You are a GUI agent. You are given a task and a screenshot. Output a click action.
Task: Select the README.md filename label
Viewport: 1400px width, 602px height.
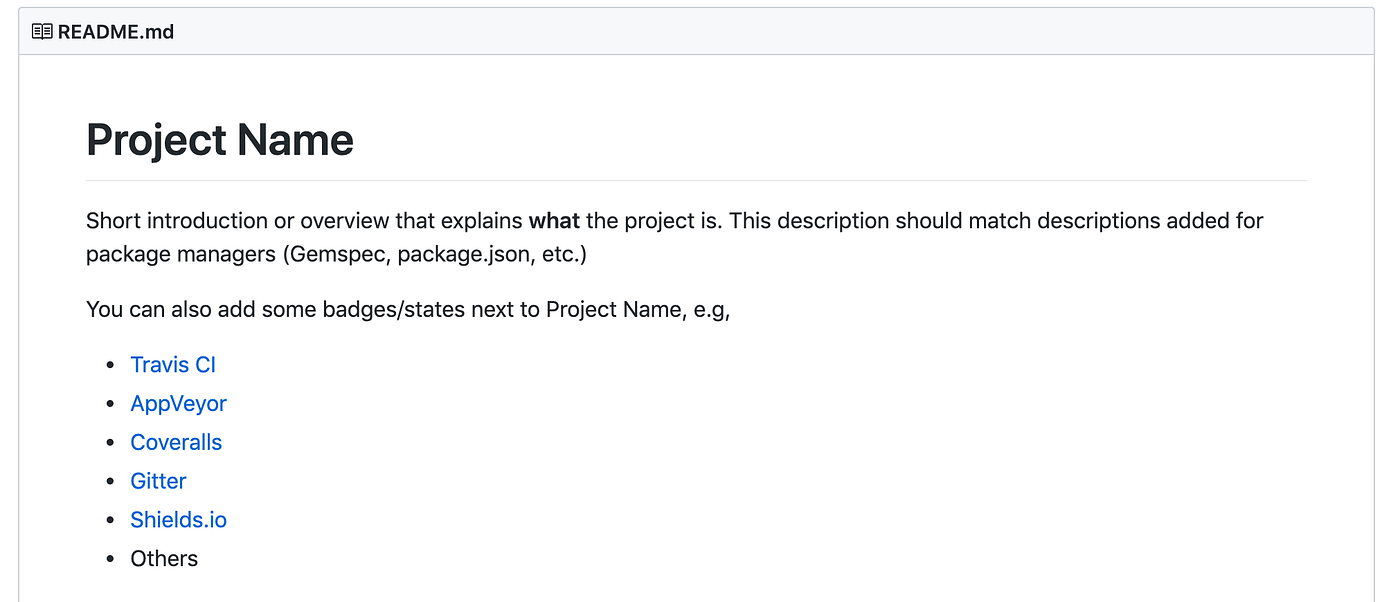point(117,31)
